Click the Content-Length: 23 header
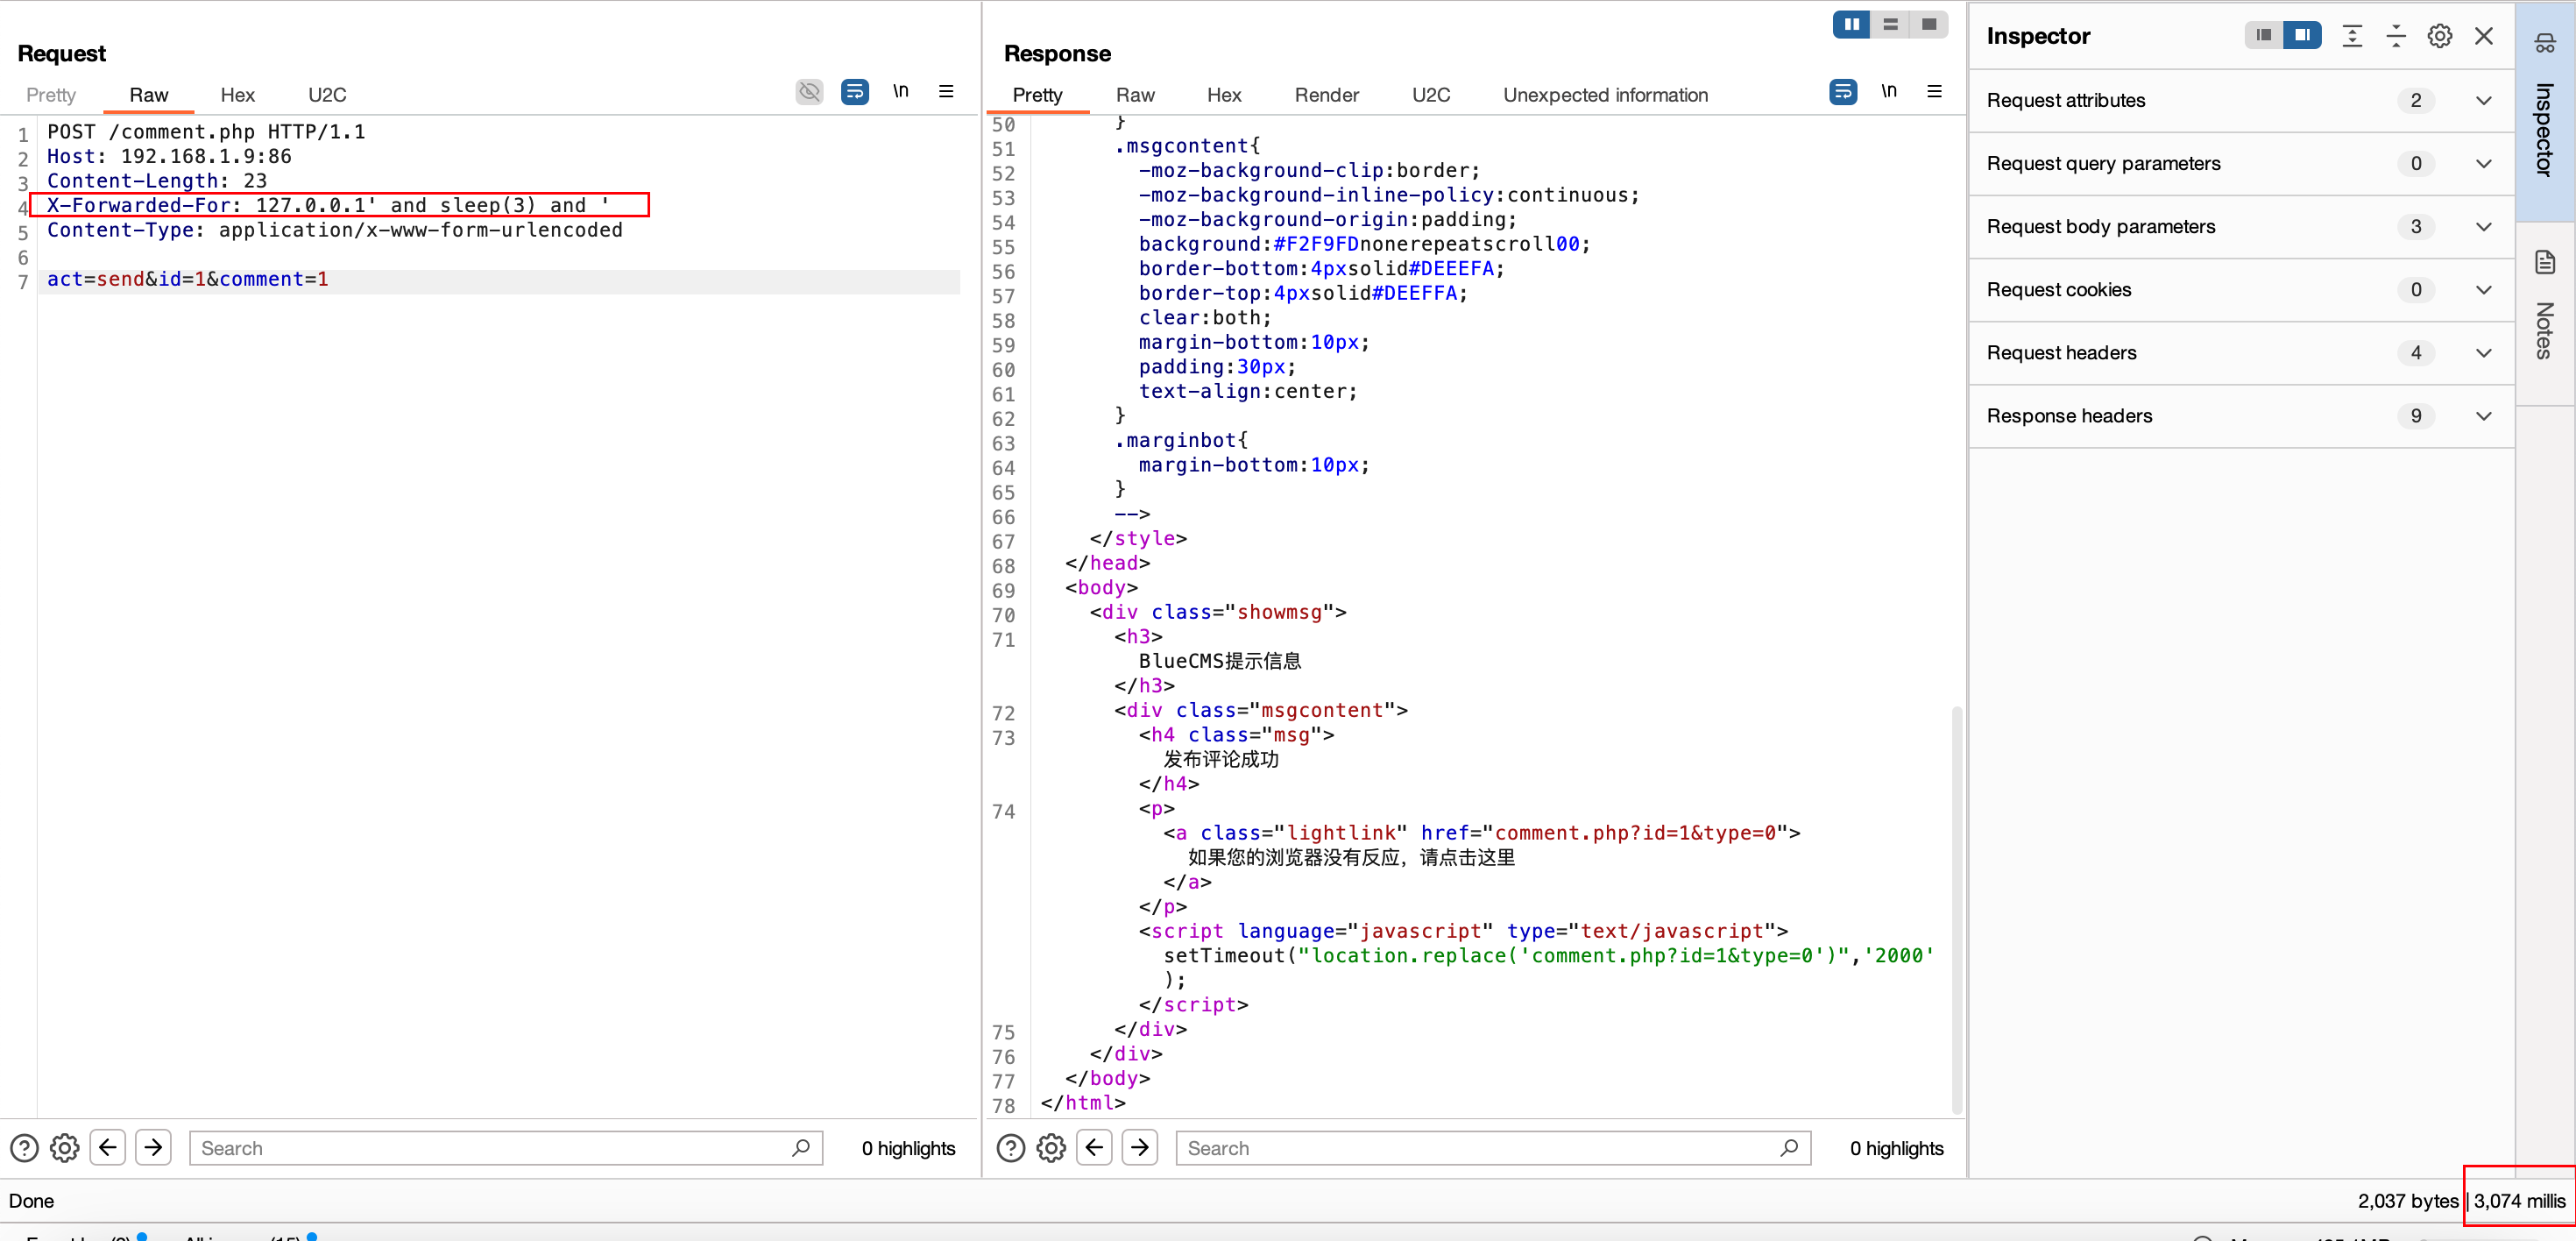This screenshot has height=1241, width=2576. click(x=157, y=181)
